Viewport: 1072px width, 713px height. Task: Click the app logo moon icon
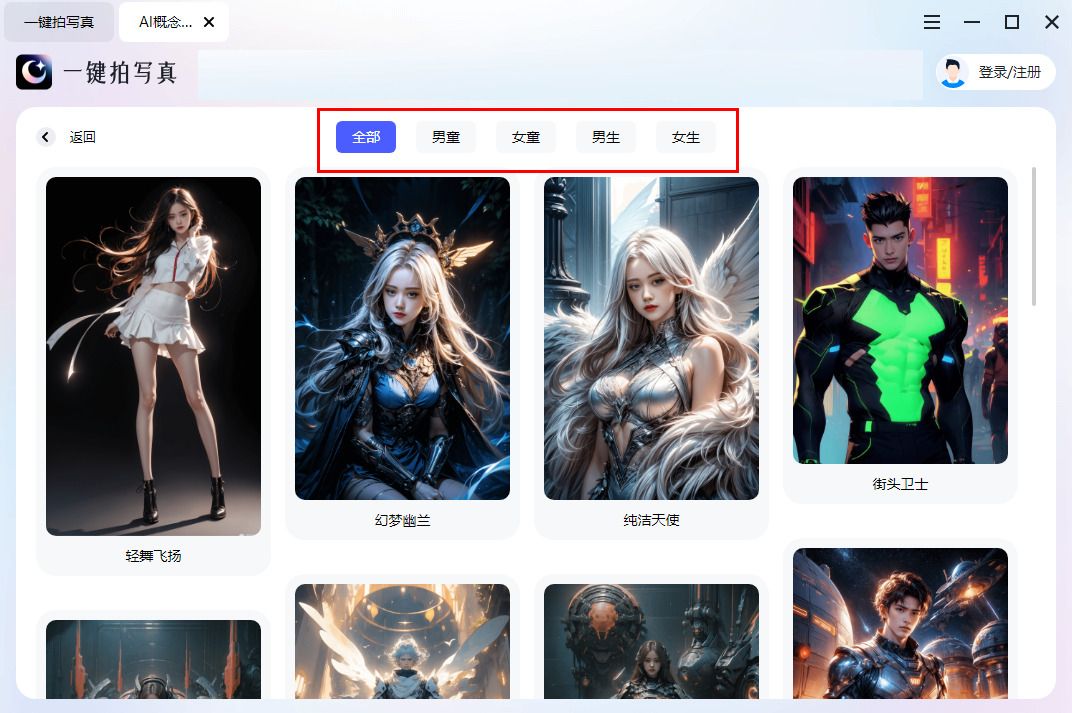coord(34,72)
